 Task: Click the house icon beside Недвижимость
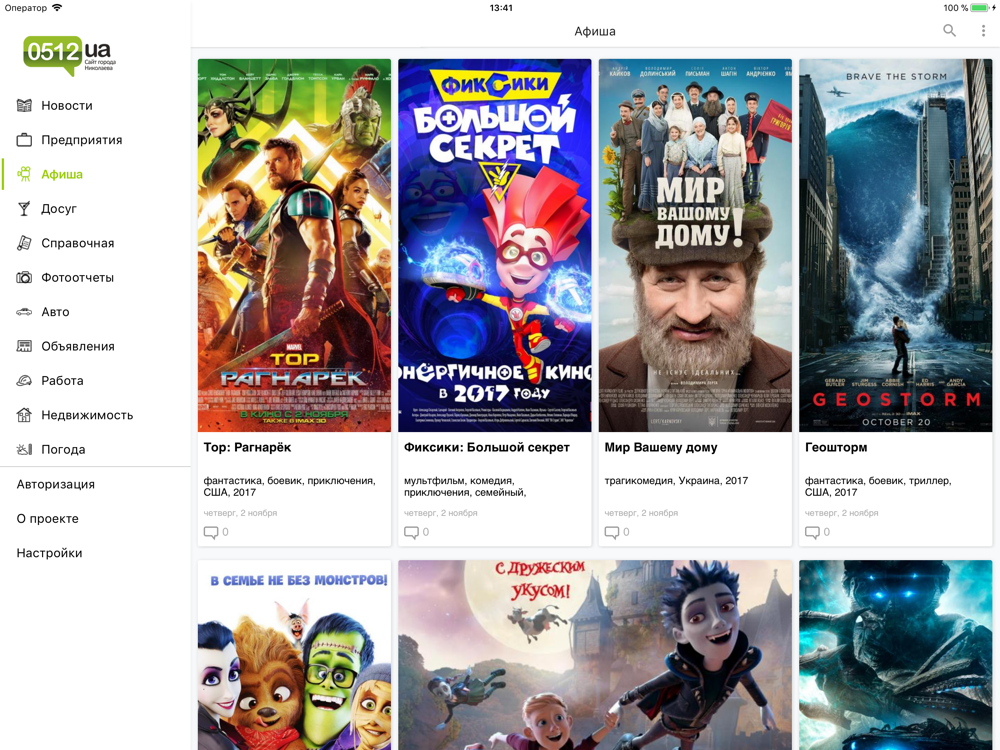(24, 415)
